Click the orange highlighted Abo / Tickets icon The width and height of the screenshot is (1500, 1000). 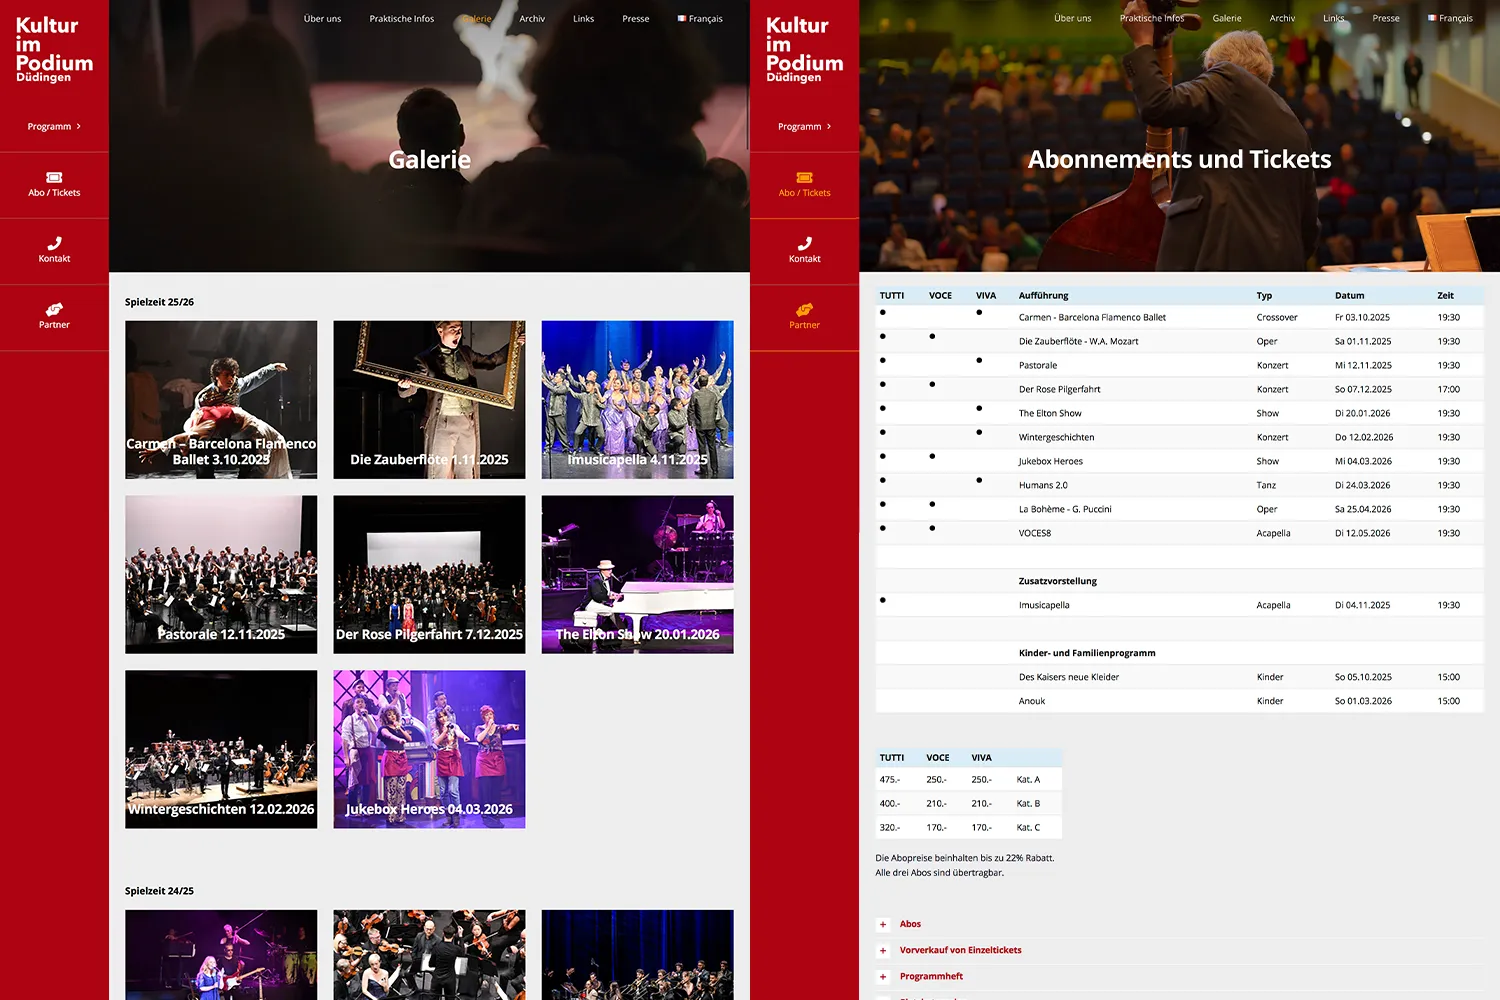804,177
